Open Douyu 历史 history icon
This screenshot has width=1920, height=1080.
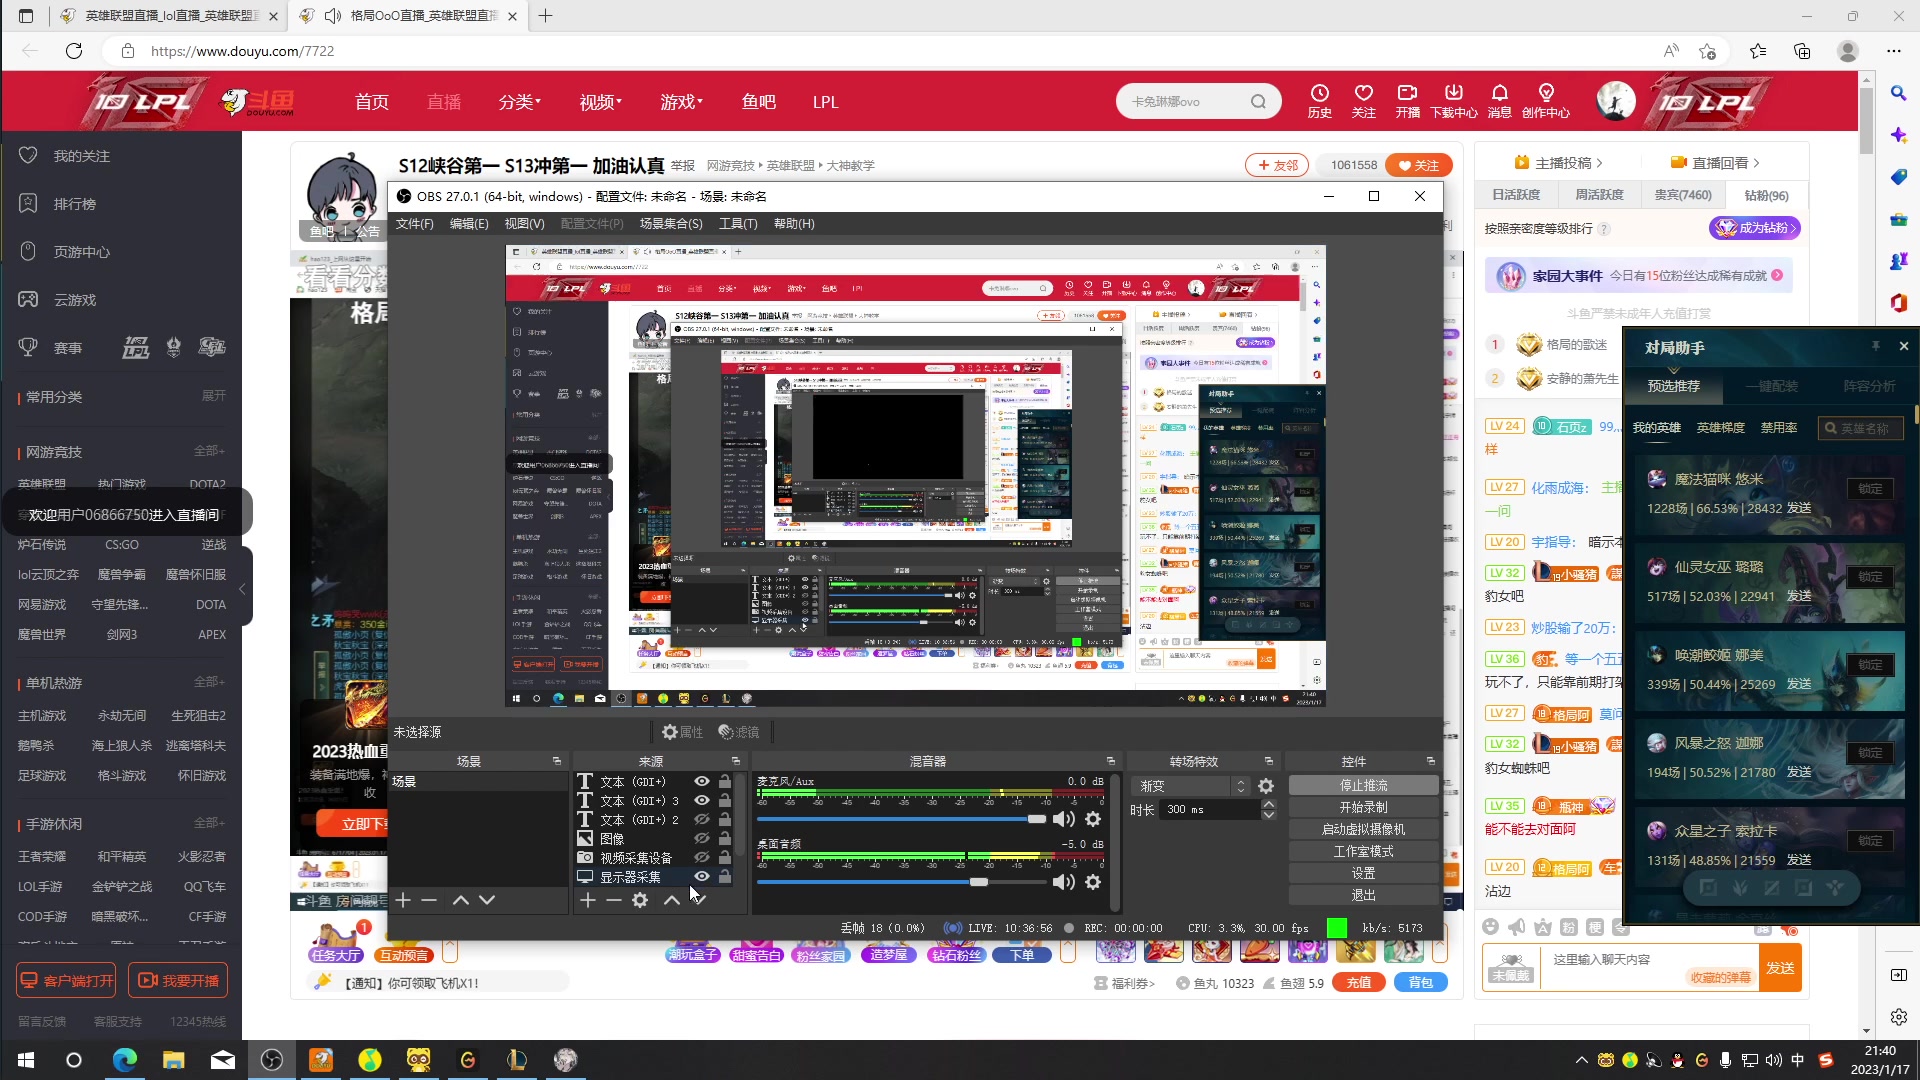point(1320,100)
